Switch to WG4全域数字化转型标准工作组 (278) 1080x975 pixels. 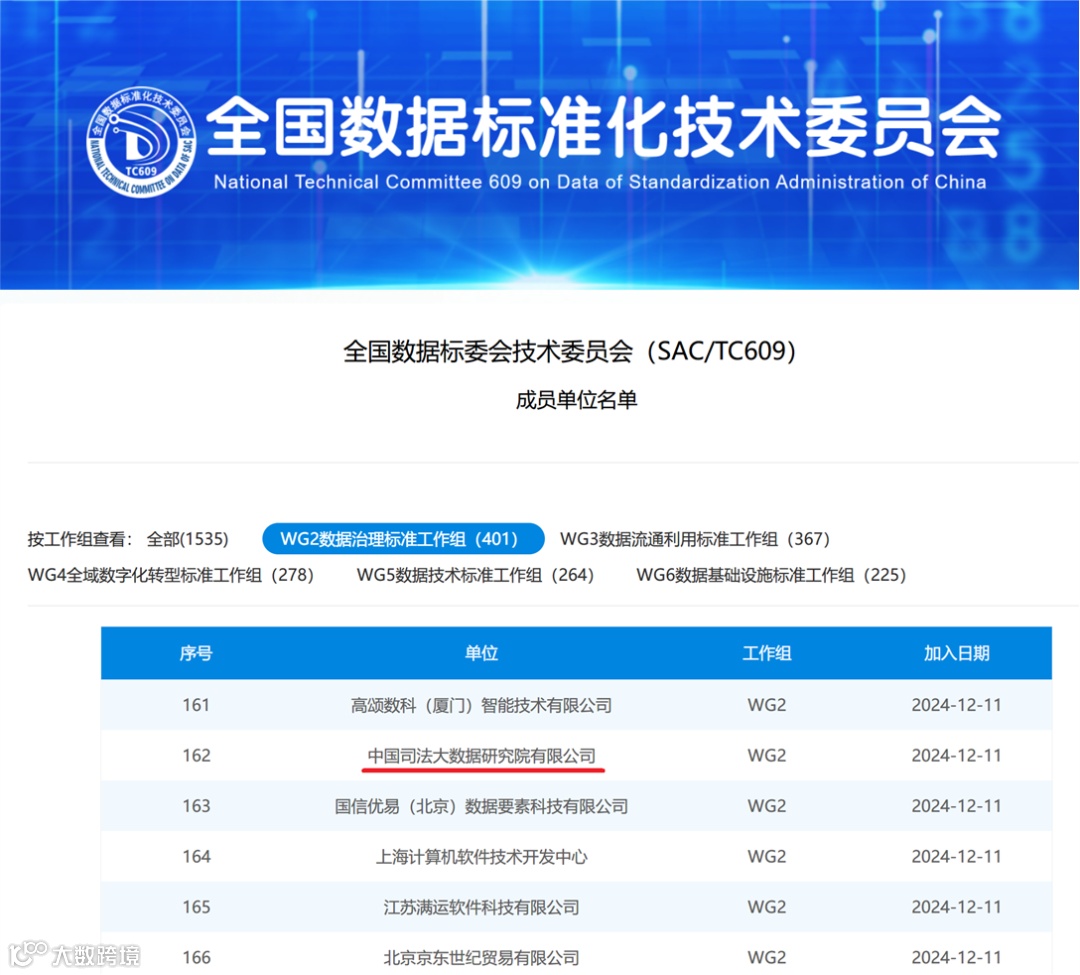[x=171, y=575]
